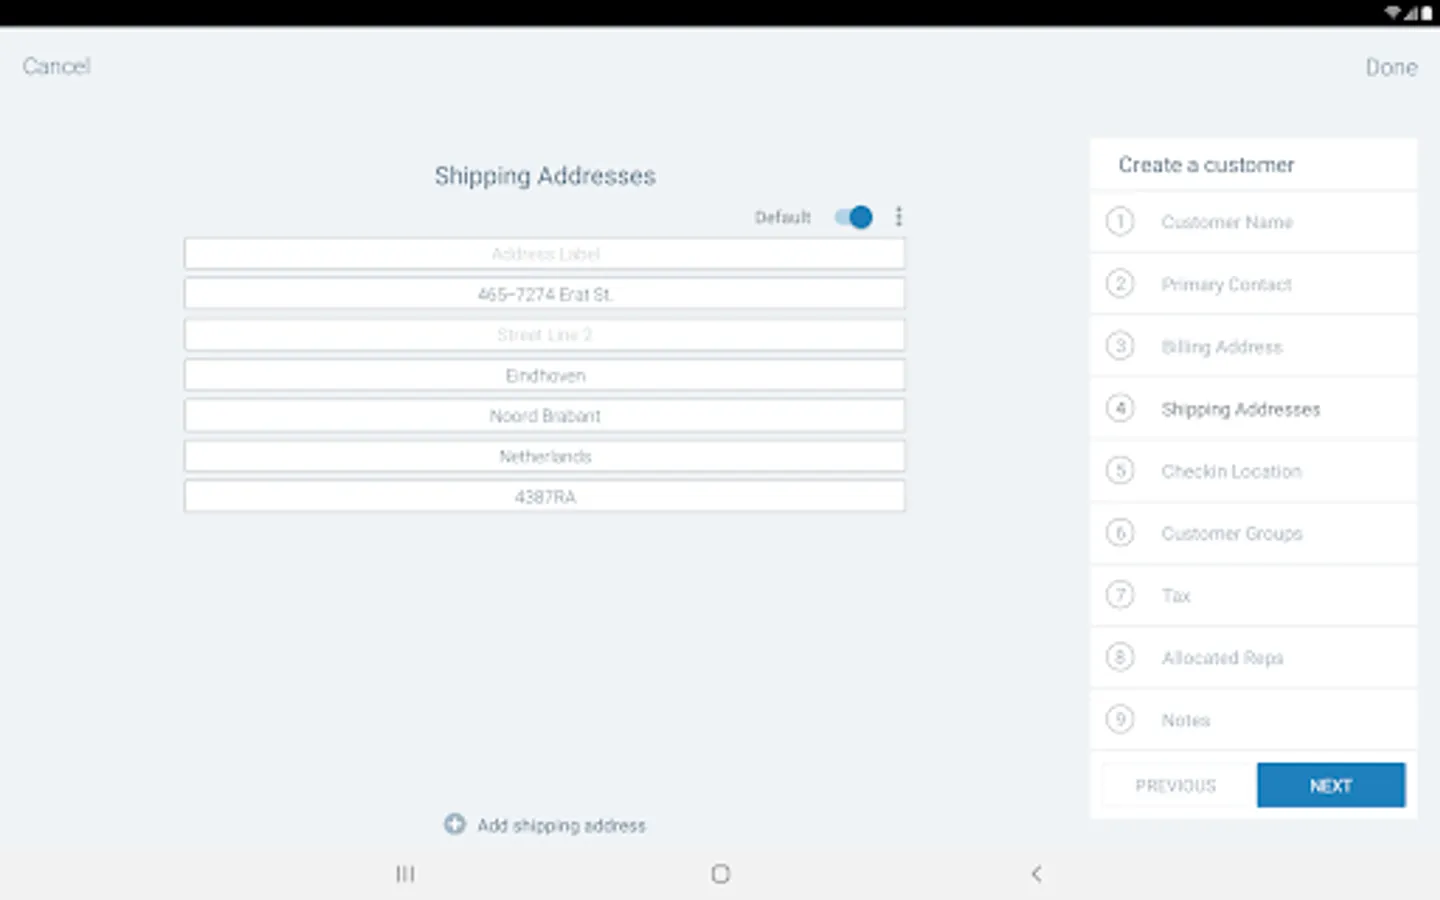
Task: Select step 4 circle icon
Action: (1120, 408)
